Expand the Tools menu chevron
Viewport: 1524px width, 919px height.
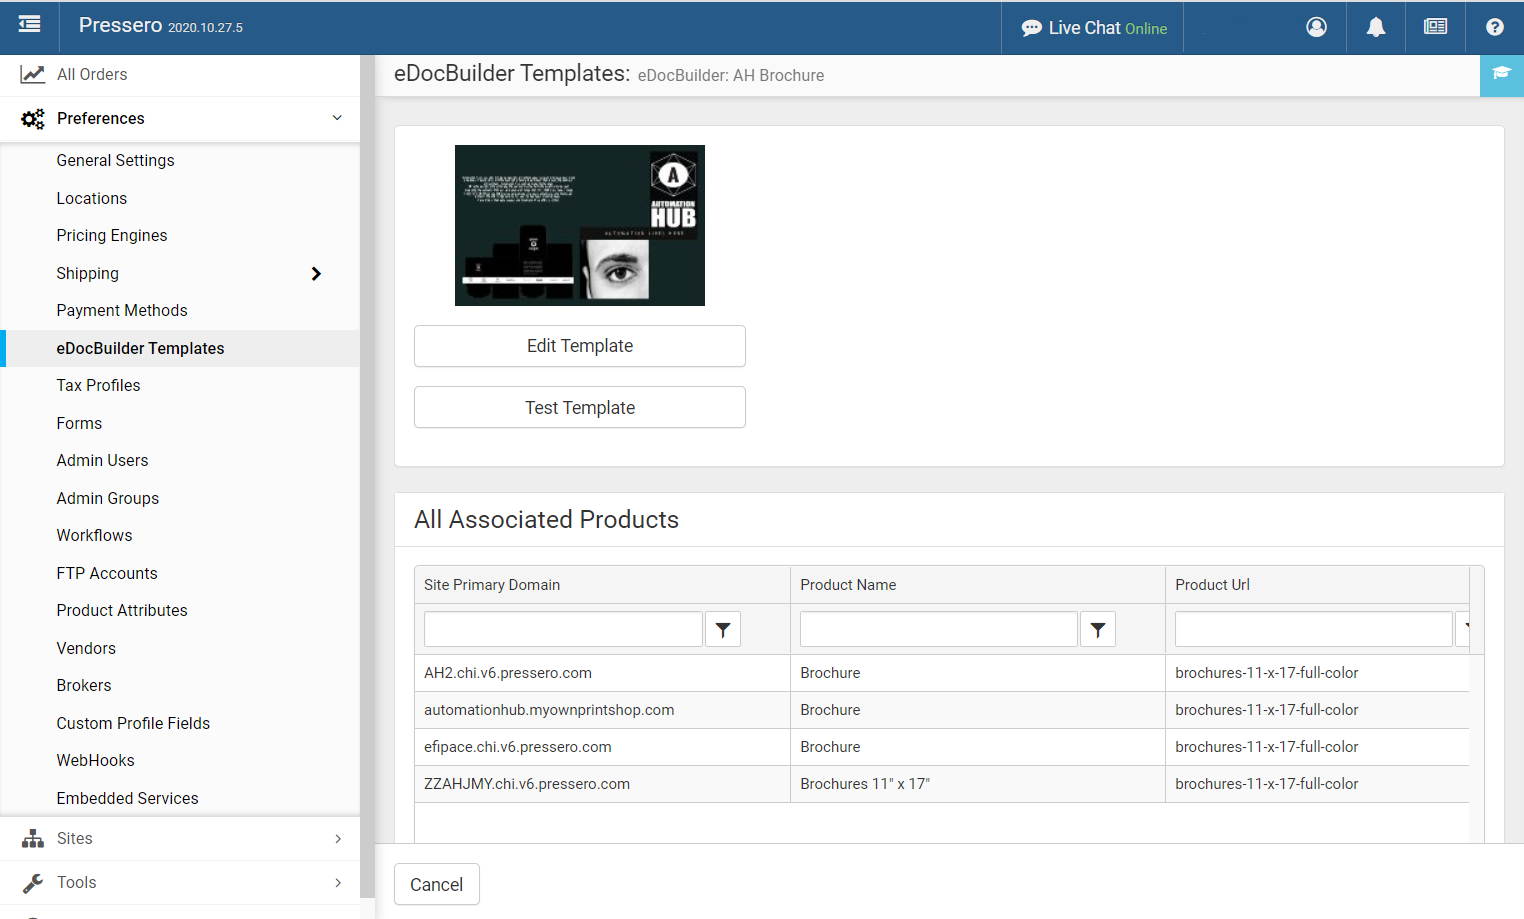pos(338,882)
